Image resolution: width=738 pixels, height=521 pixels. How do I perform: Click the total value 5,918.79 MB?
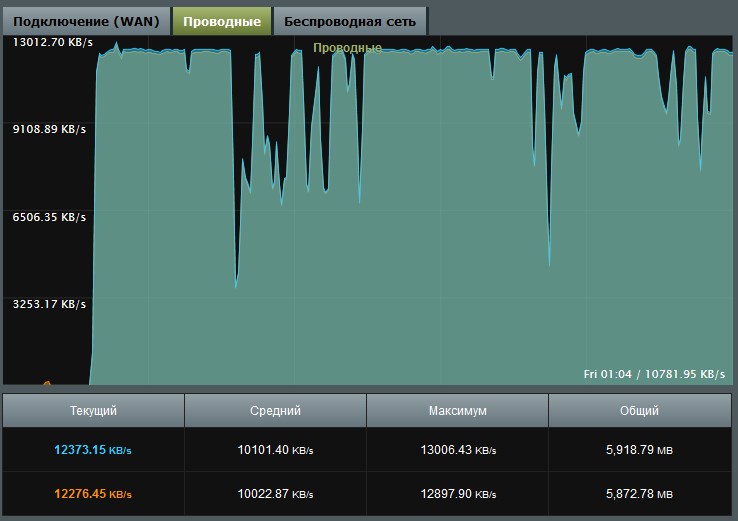coord(639,450)
